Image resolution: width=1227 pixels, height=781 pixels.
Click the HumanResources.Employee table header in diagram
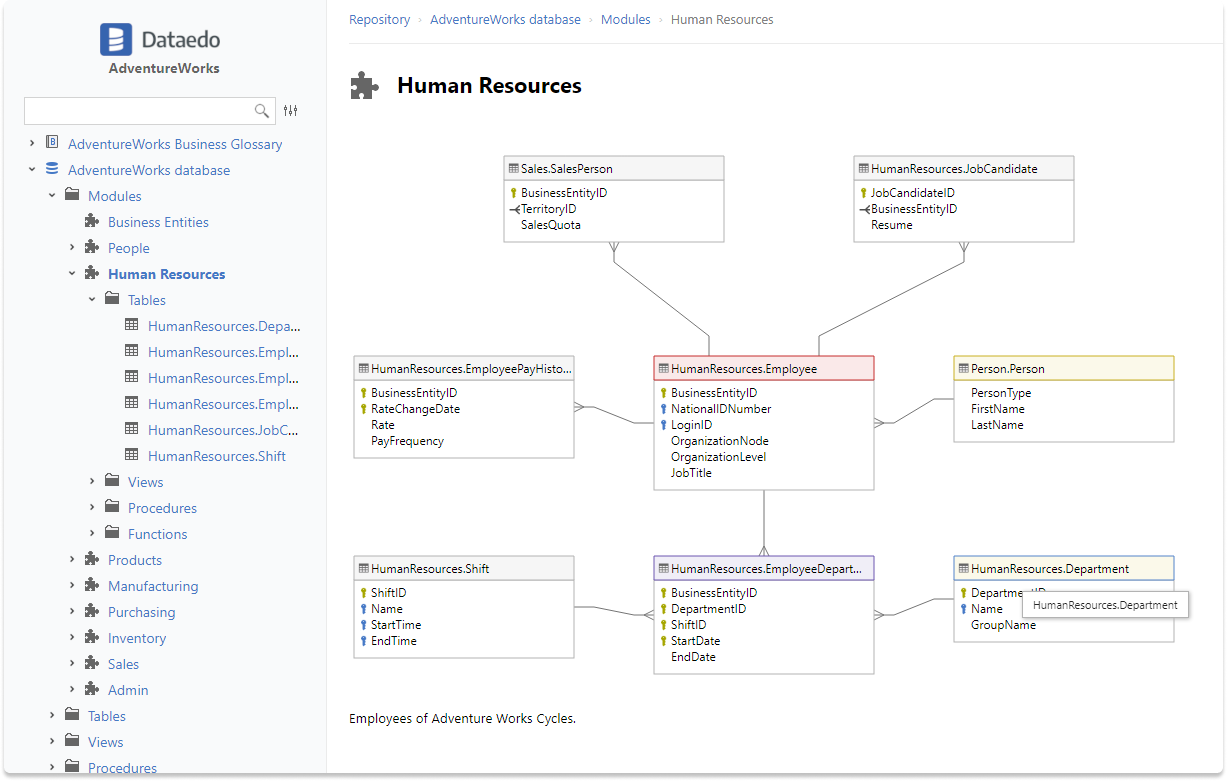pos(763,369)
